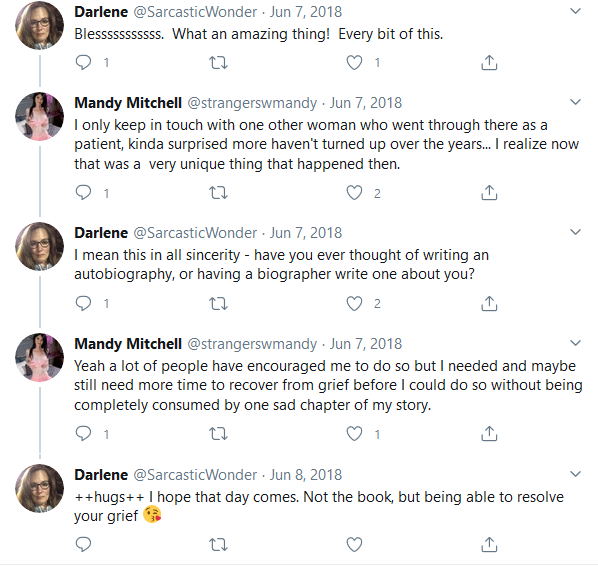Image resolution: width=598 pixels, height=566 pixels.
Task: Reply to Darlene's '++hugs++' tweet
Action: click(84, 544)
